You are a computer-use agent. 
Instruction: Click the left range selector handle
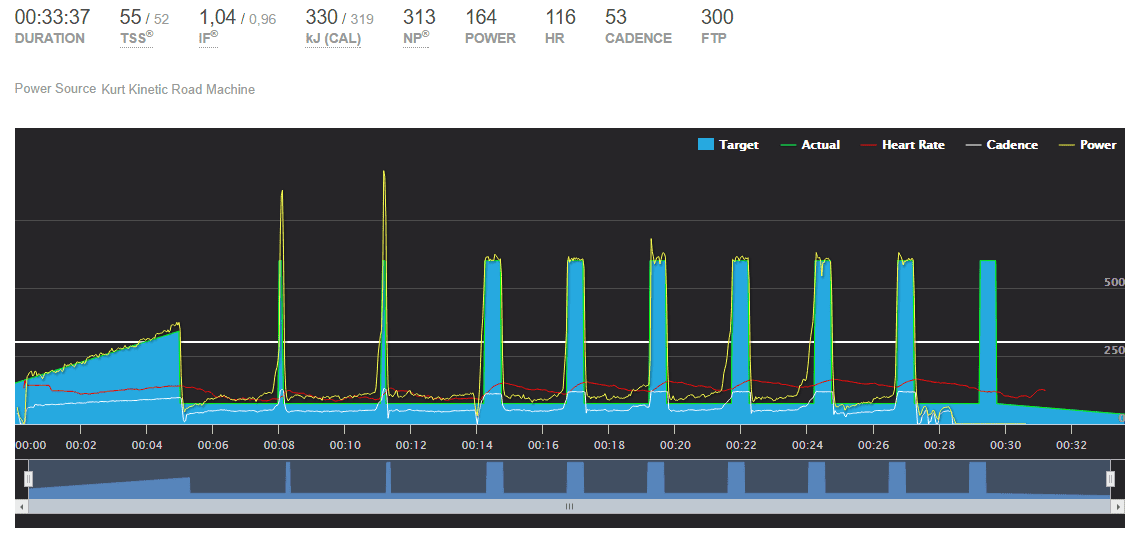pyautogui.click(x=28, y=480)
